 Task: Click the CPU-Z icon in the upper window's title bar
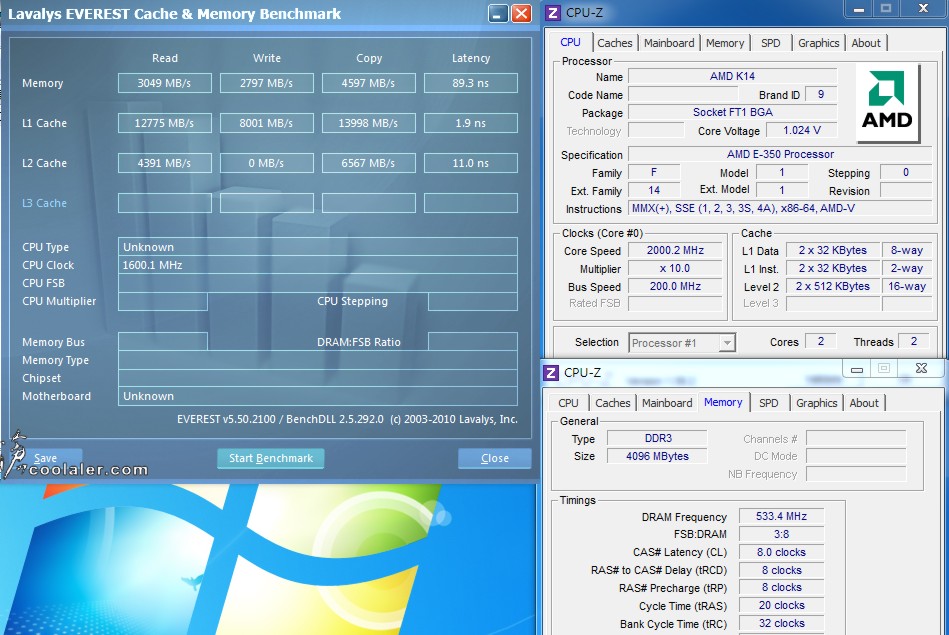click(553, 12)
